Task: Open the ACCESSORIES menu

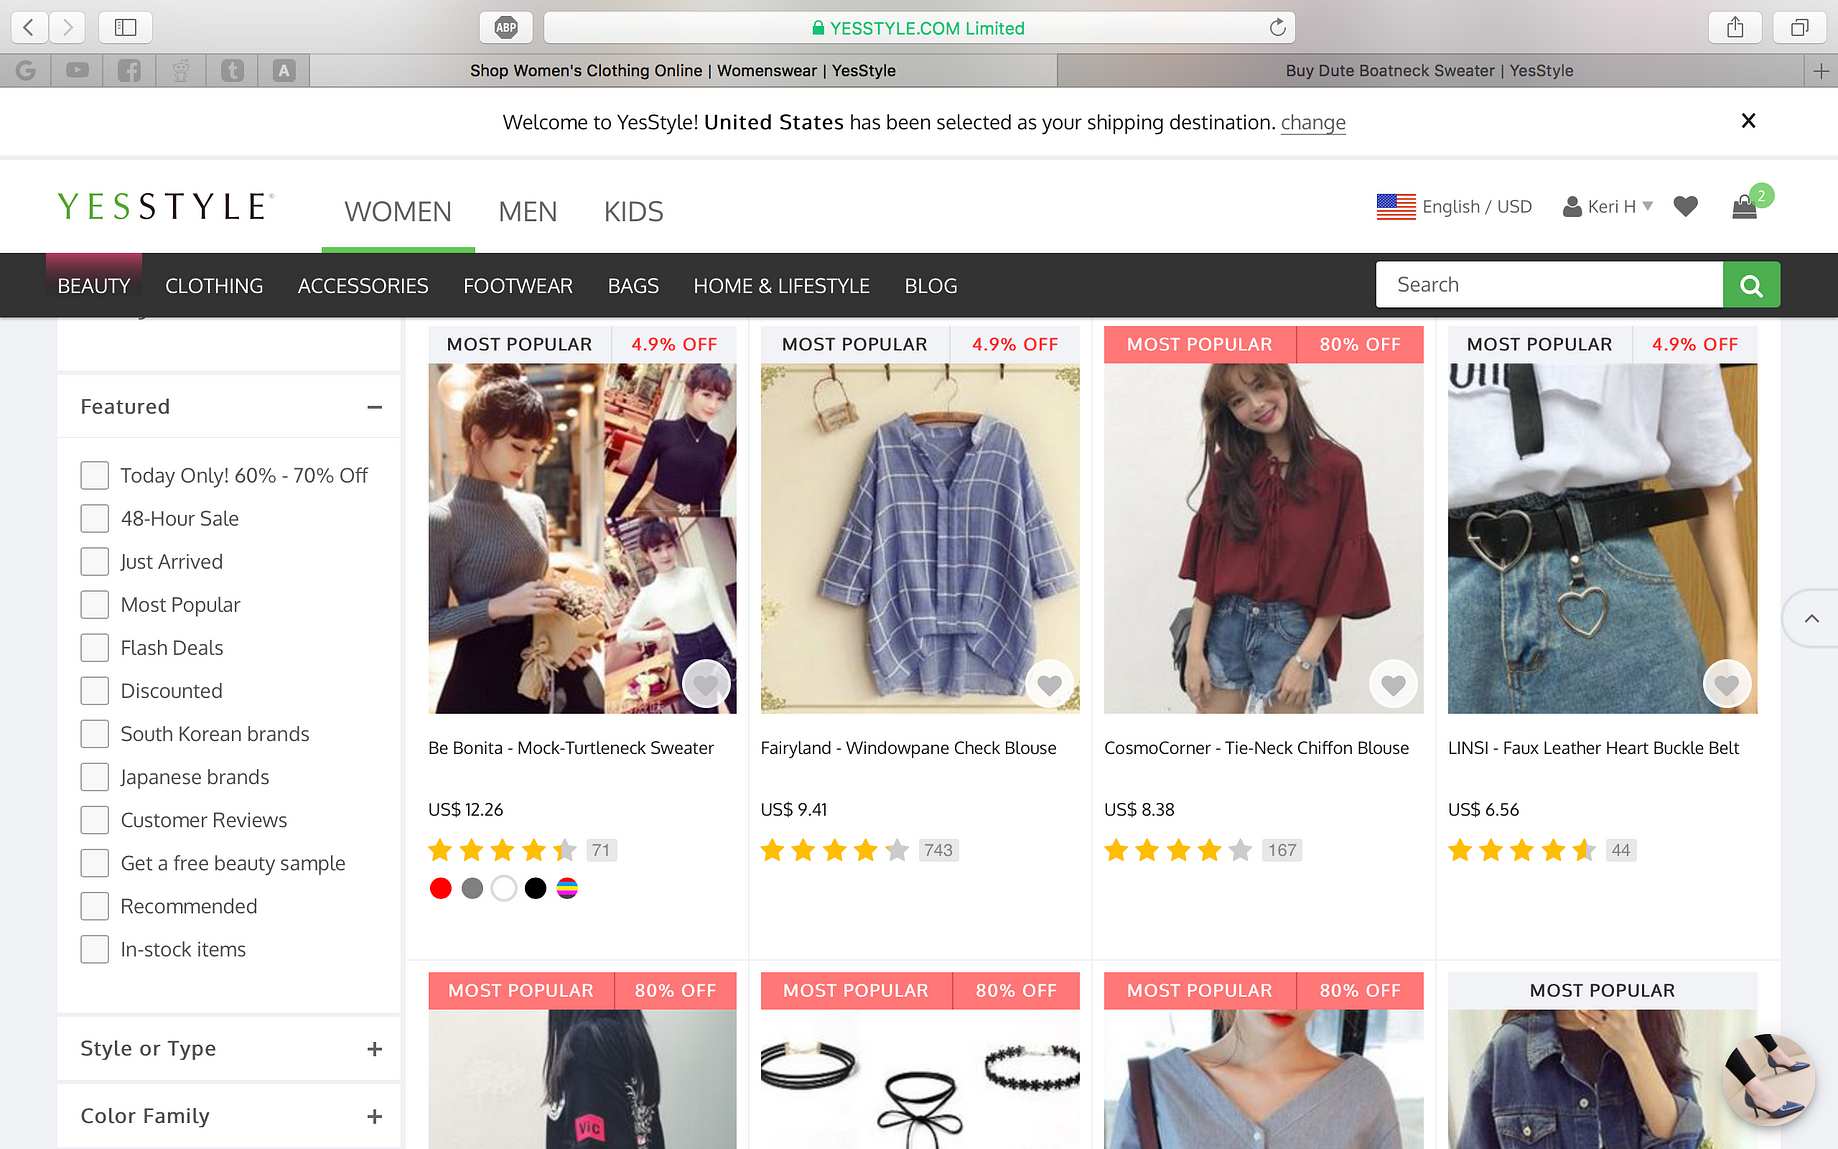Action: pyautogui.click(x=363, y=285)
